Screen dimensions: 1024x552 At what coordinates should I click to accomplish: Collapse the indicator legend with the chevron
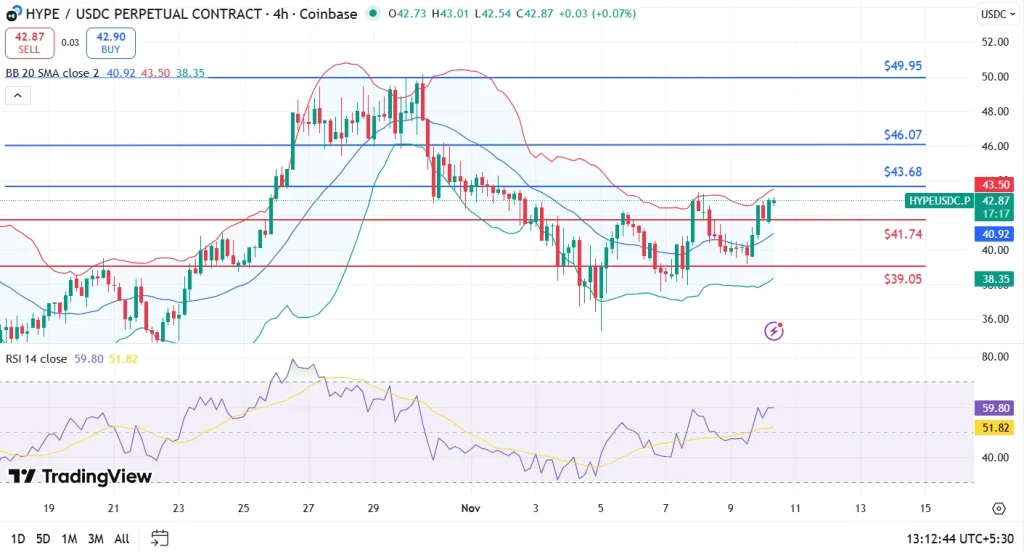click(17, 96)
